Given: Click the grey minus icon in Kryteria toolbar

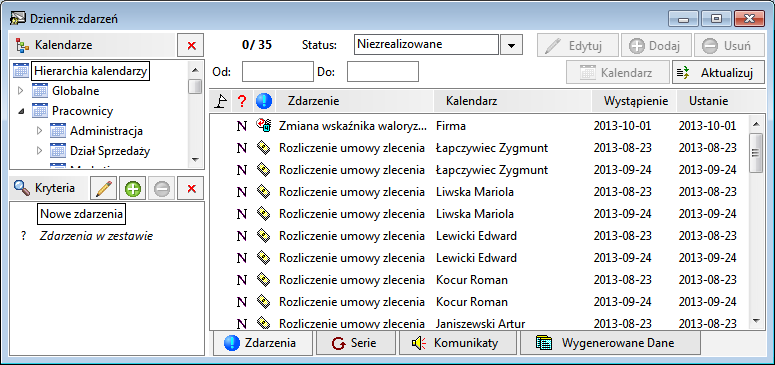Looking at the screenshot, I should (162, 188).
